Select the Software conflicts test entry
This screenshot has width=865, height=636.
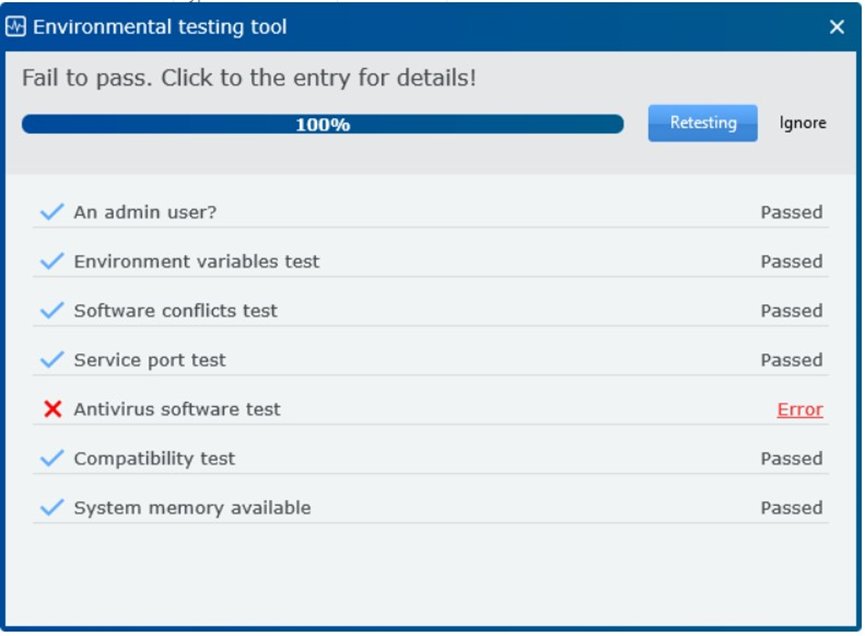point(430,310)
